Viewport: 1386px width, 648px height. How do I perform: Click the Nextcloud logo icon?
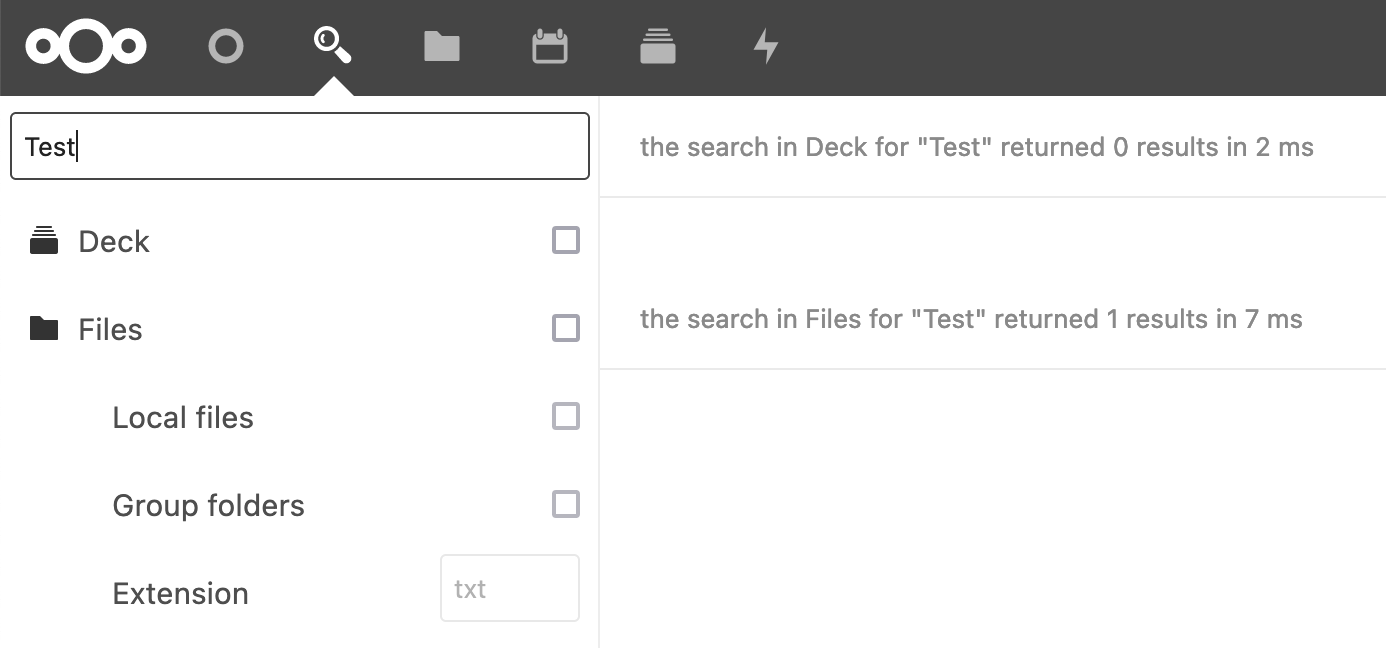point(86,46)
